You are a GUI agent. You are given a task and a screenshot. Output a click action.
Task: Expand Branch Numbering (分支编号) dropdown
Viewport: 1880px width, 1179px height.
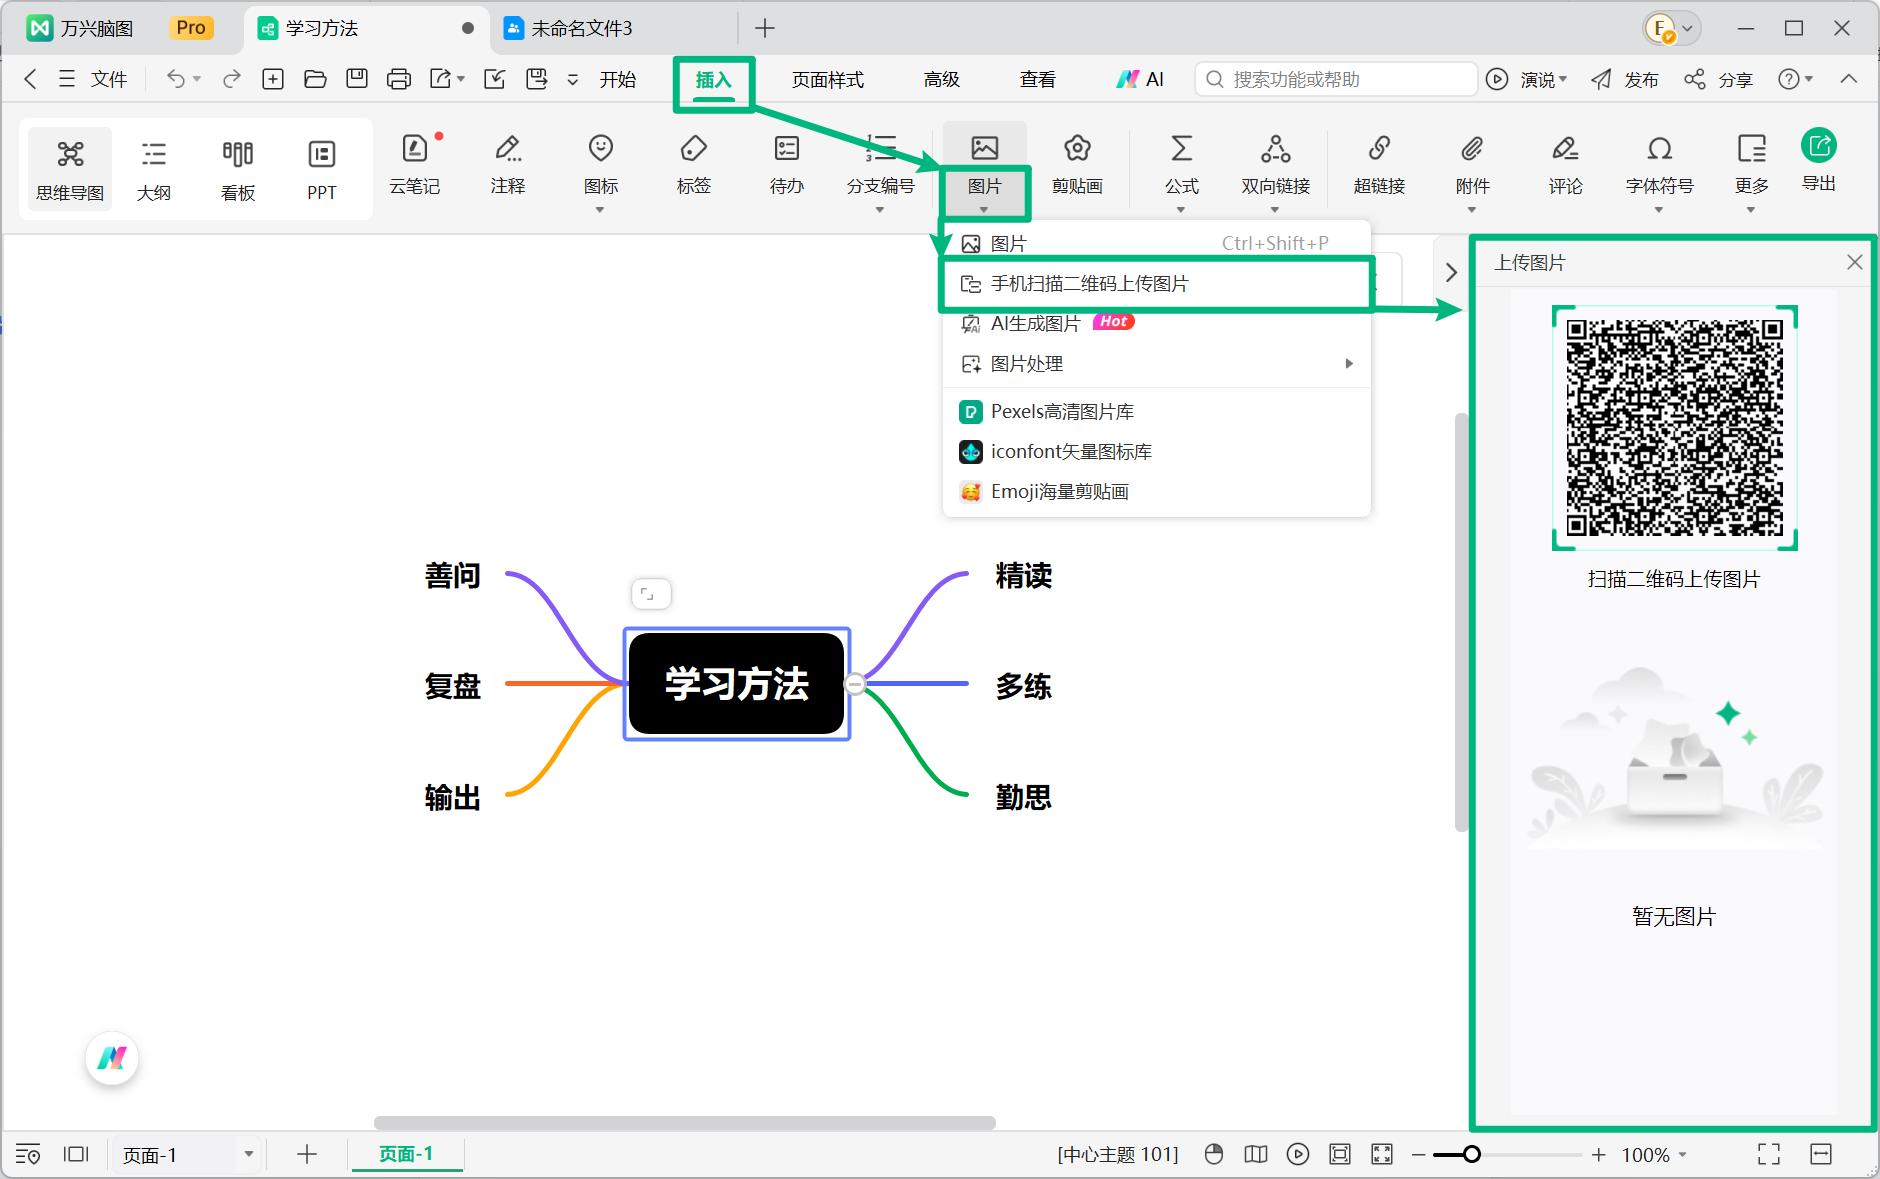(x=880, y=210)
